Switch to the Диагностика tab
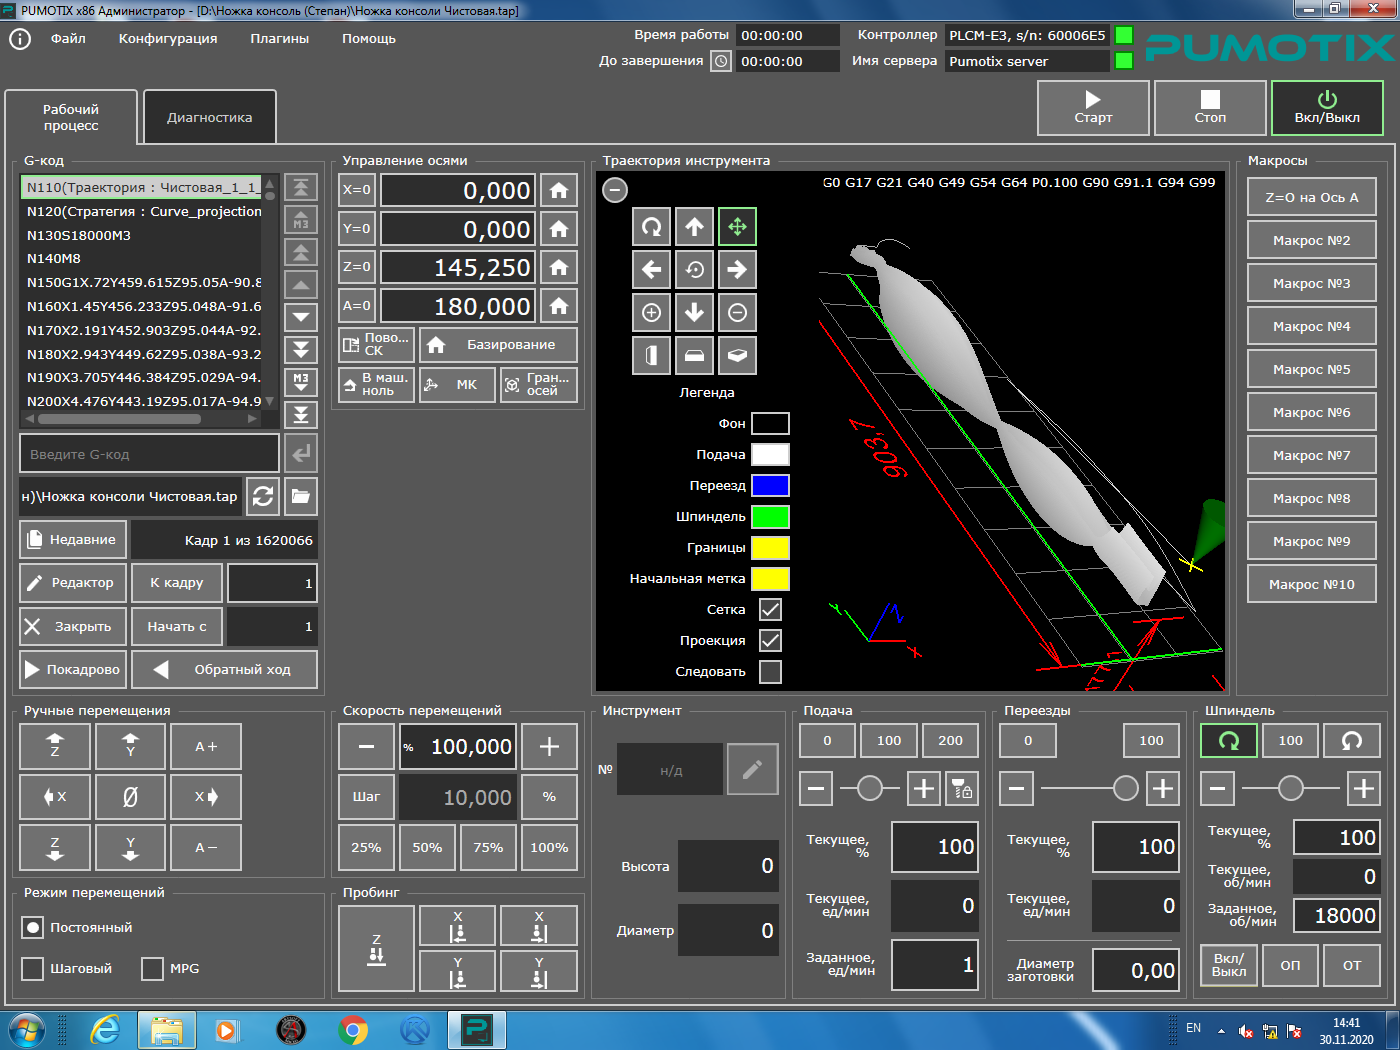Screen dimensions: 1400x1050 (210, 117)
